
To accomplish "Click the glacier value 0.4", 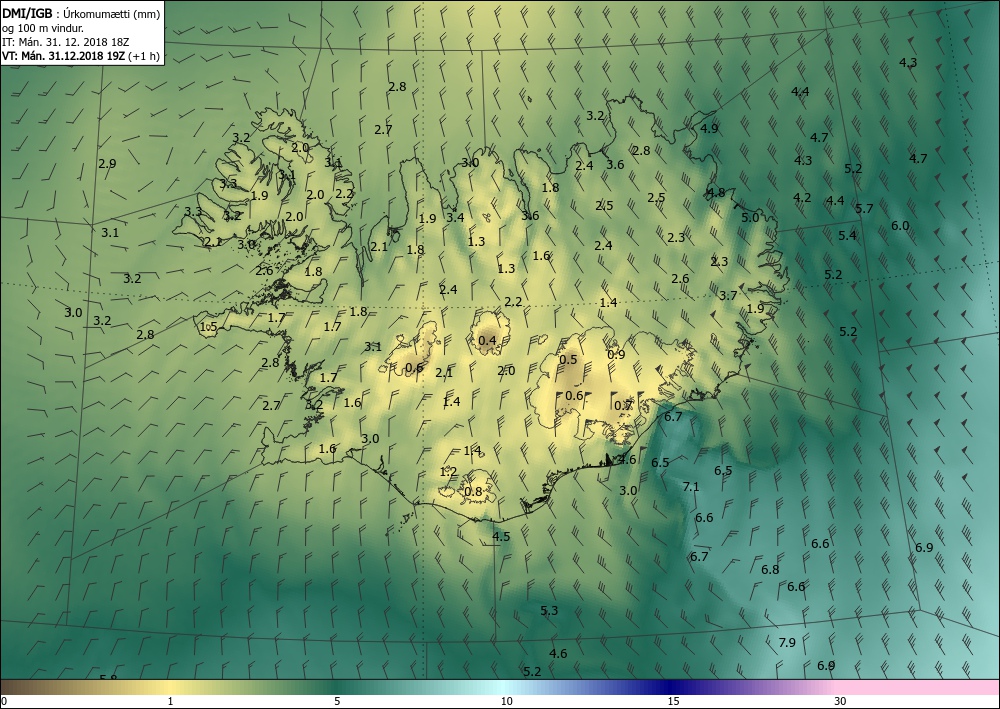I will 487,340.
